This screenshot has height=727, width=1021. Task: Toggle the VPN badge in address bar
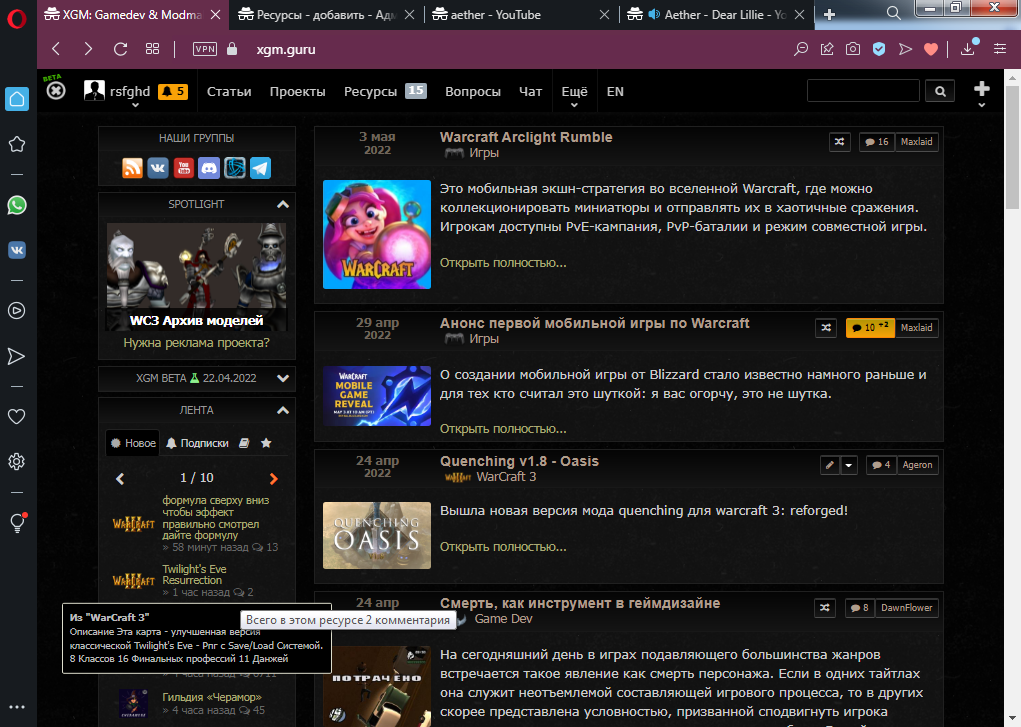[x=205, y=49]
